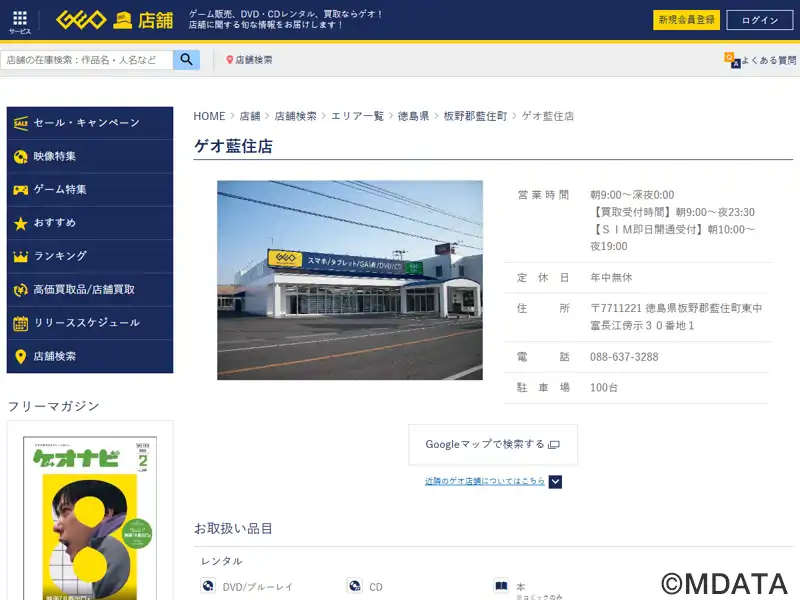Focus the store inventory search field
The width and height of the screenshot is (800, 600).
click(x=87, y=60)
